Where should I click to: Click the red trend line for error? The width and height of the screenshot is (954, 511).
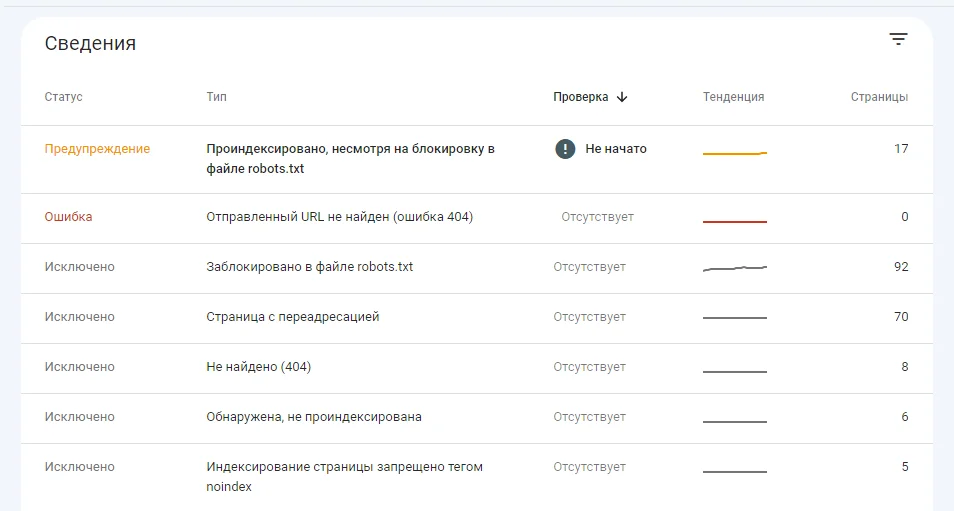pyautogui.click(x=735, y=221)
